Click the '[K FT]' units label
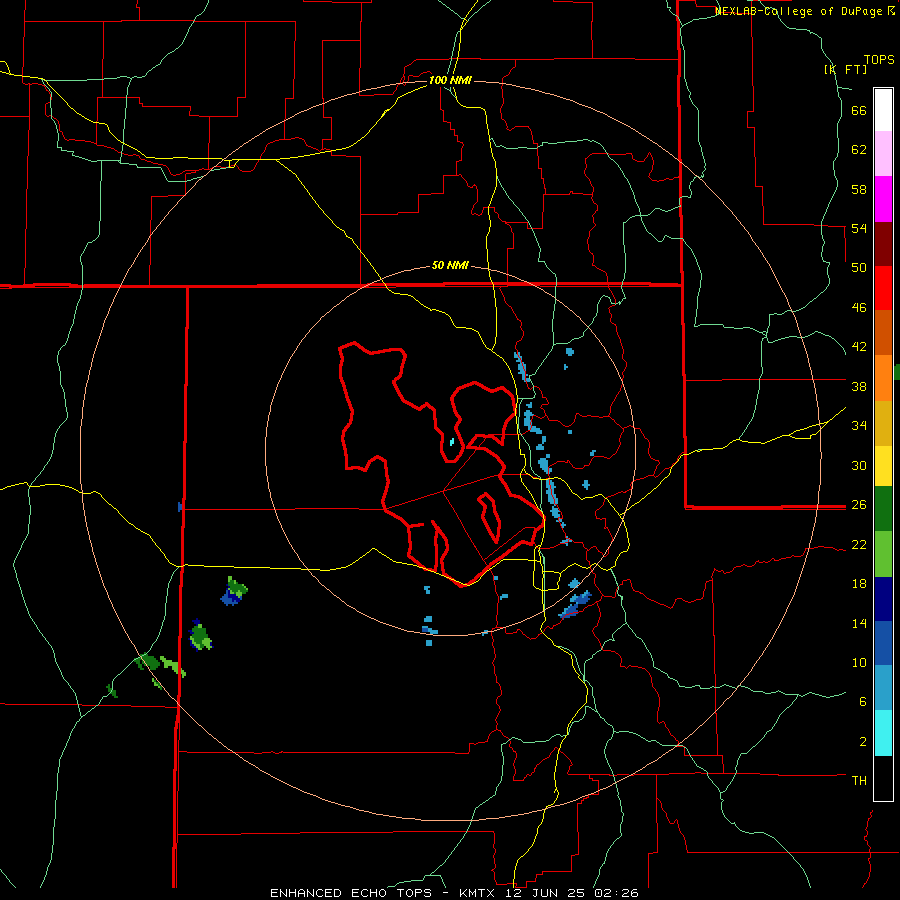Viewport: 900px width, 900px height. coord(845,69)
